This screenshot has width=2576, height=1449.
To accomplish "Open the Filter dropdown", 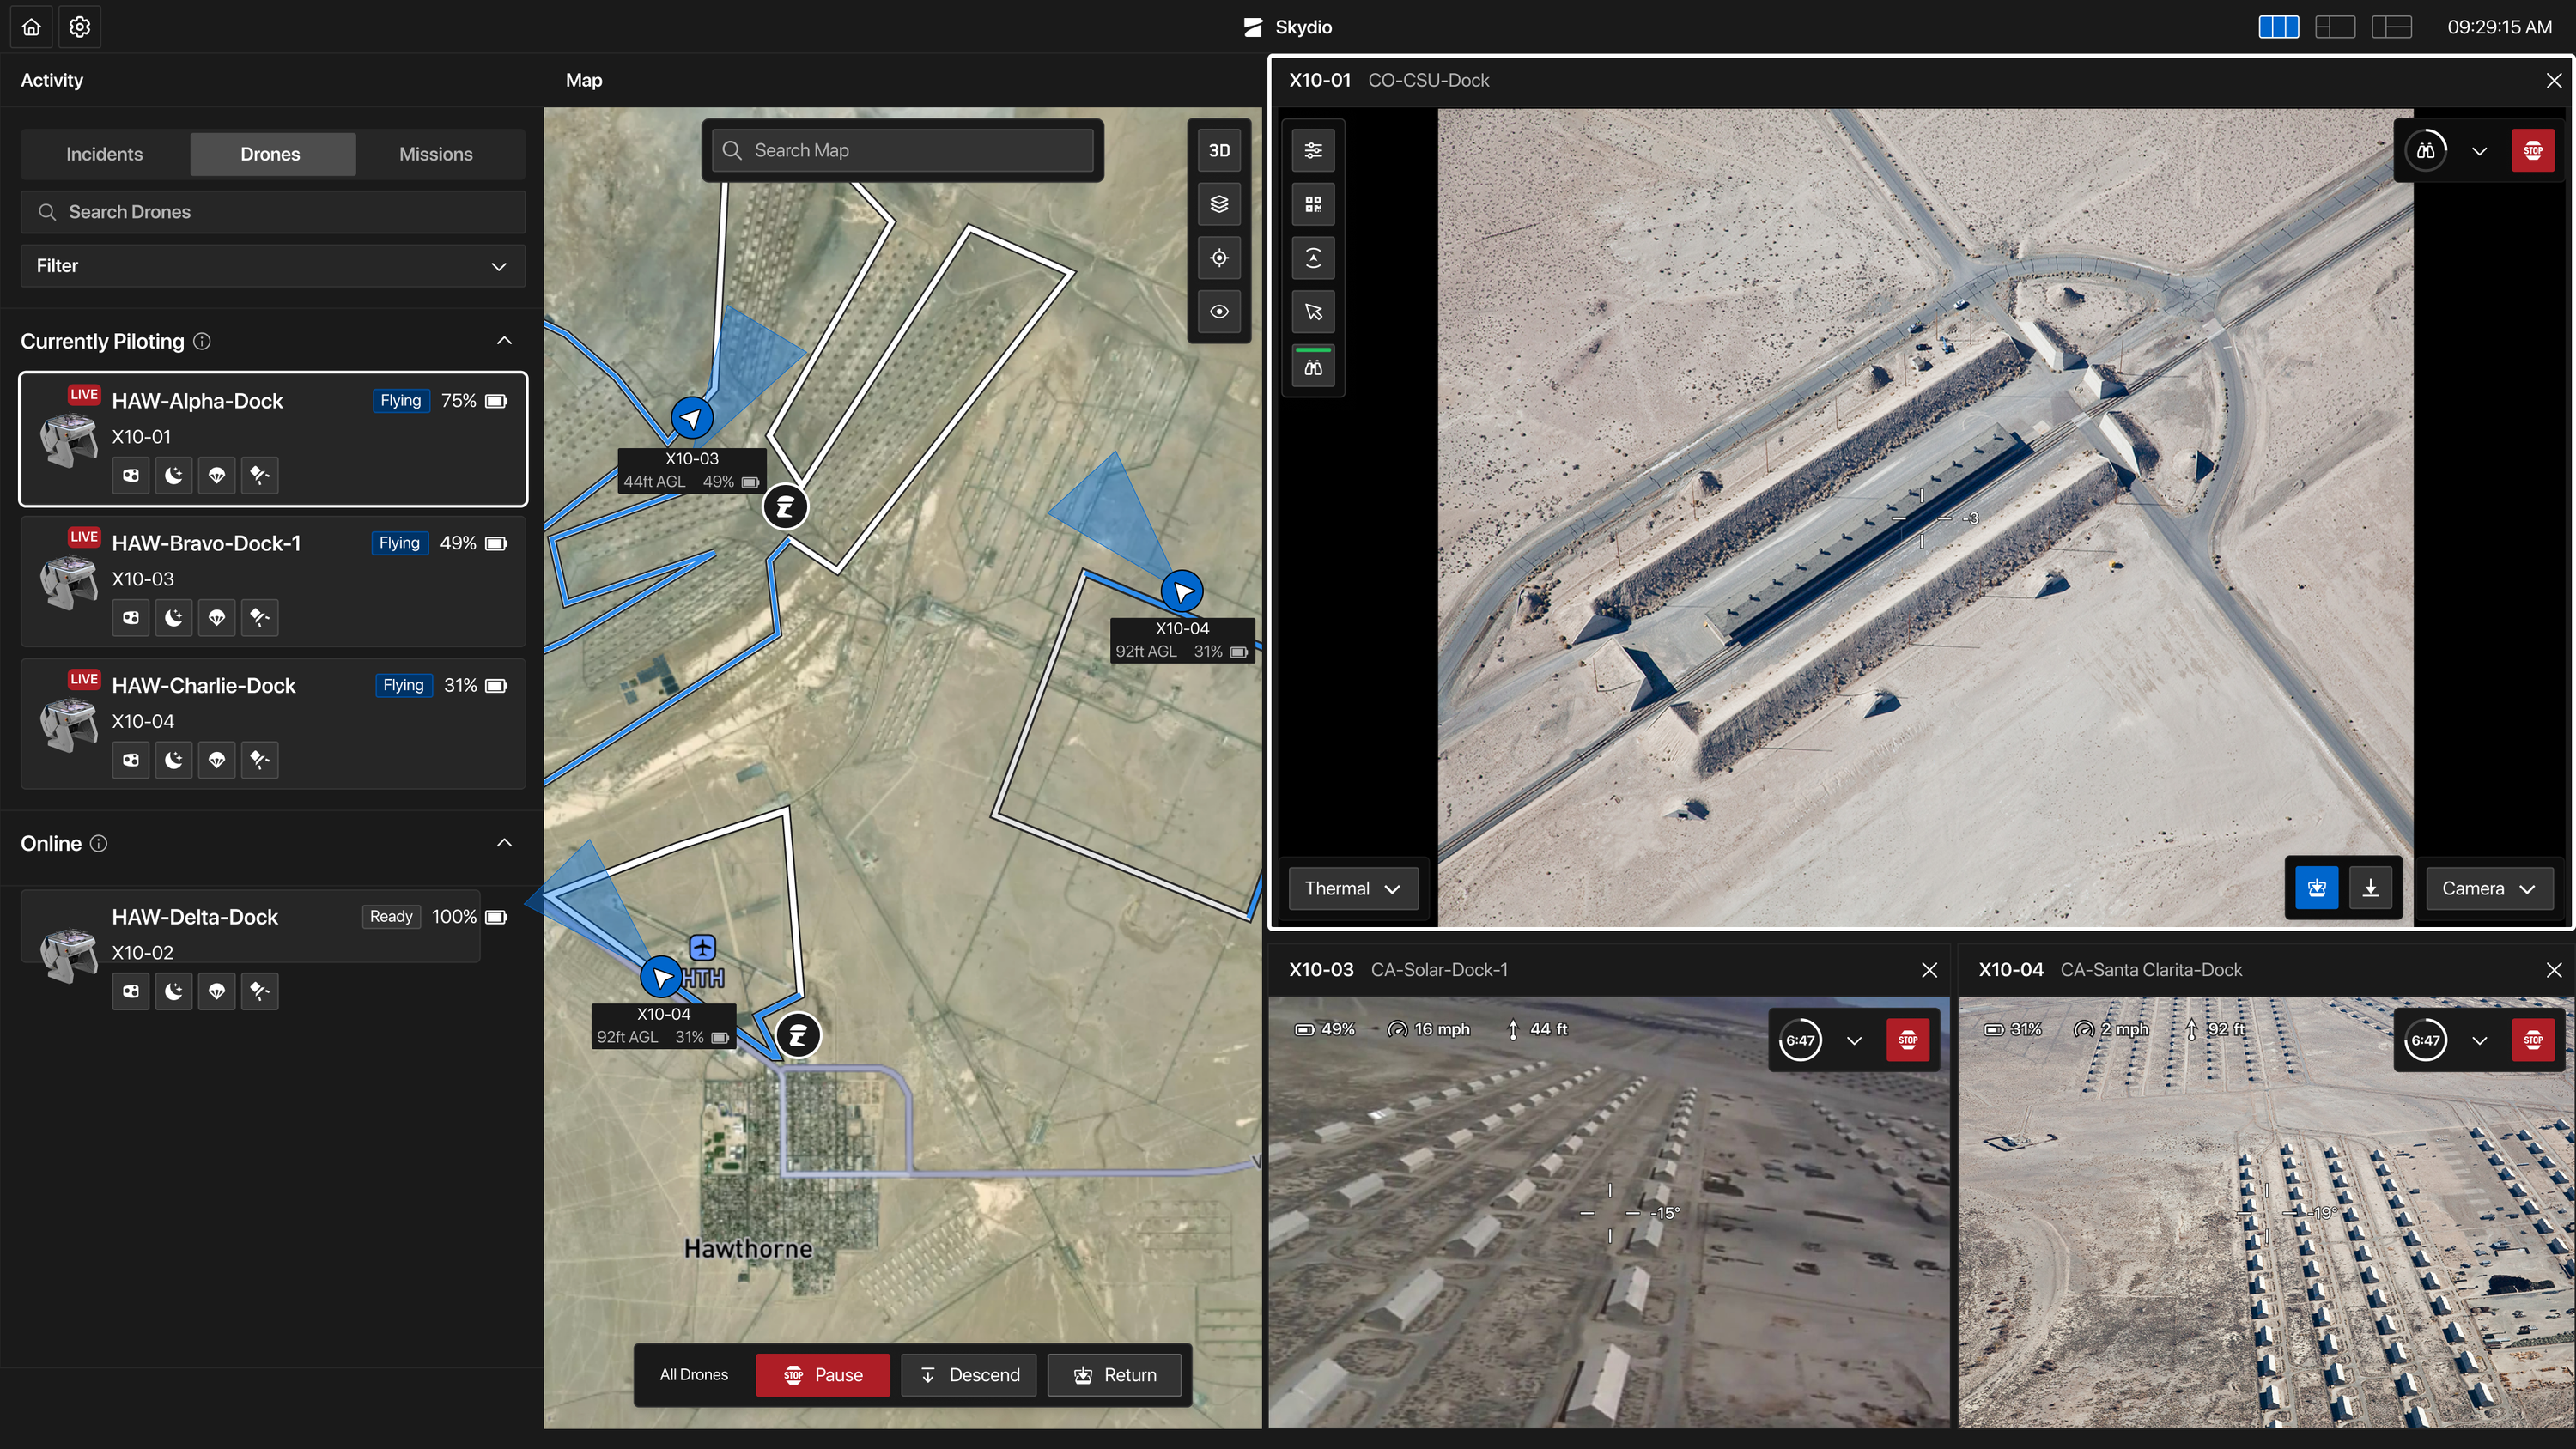I will coord(272,266).
